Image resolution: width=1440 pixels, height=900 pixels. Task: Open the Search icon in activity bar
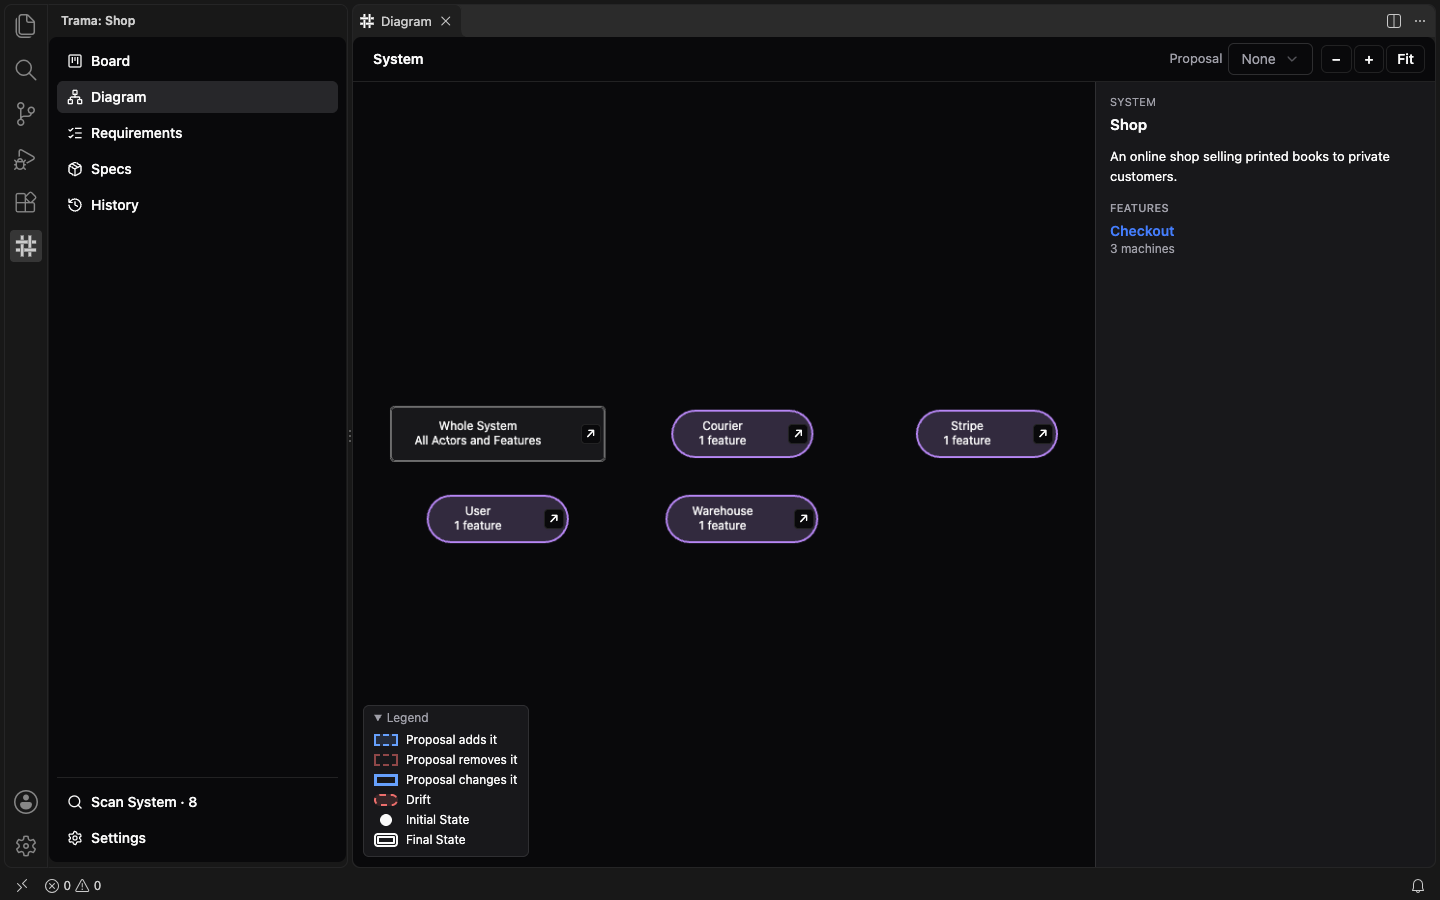click(x=26, y=70)
